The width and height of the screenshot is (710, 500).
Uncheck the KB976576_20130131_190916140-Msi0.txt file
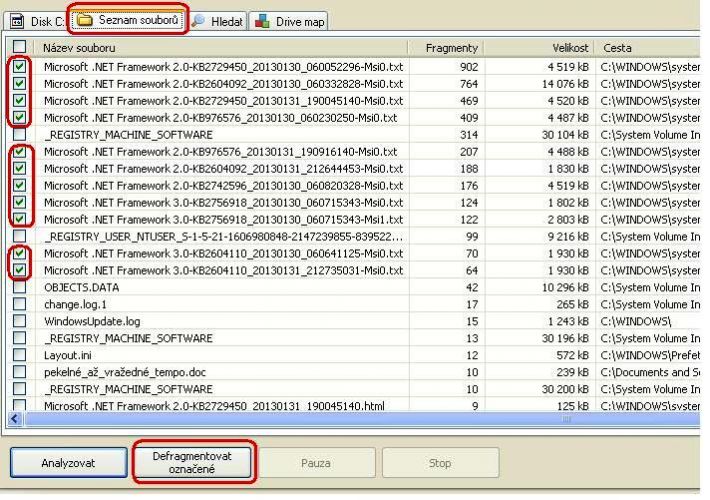[x=19, y=151]
